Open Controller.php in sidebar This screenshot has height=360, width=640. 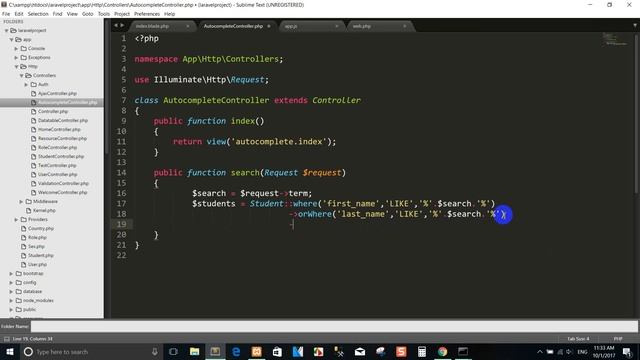click(x=53, y=111)
